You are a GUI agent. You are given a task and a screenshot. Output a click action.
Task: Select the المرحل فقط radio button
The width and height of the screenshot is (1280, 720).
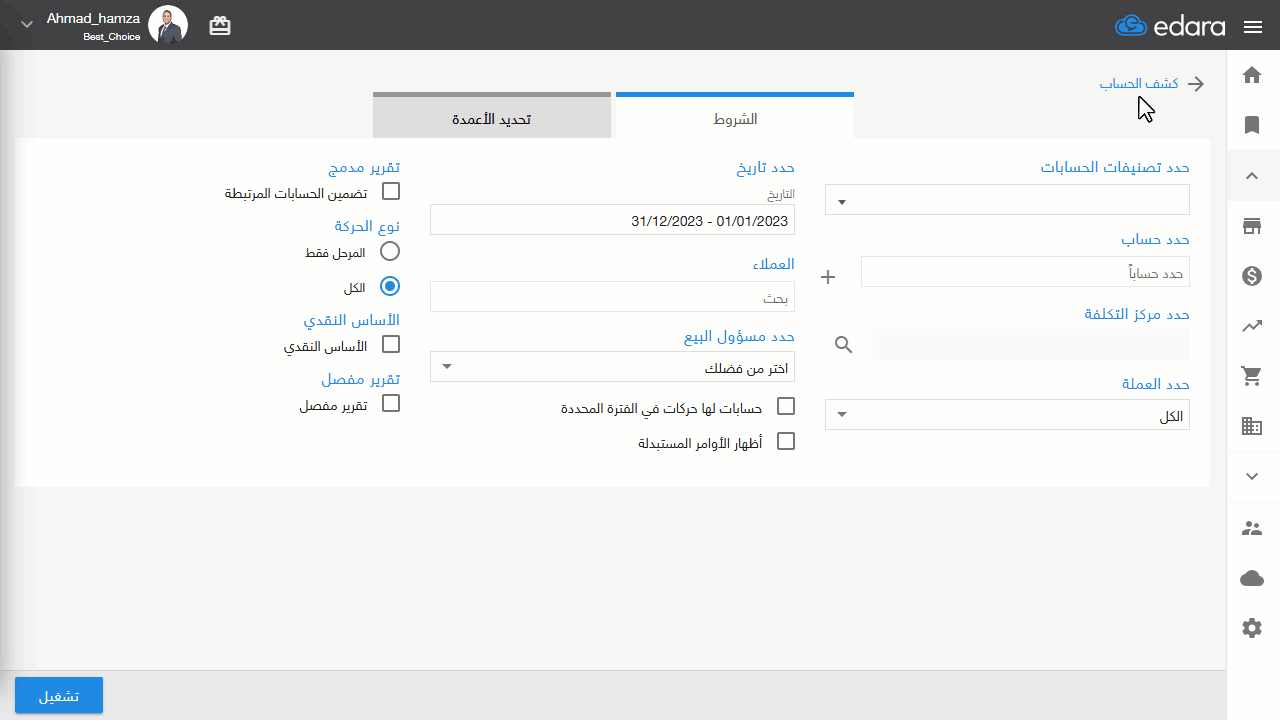[390, 251]
